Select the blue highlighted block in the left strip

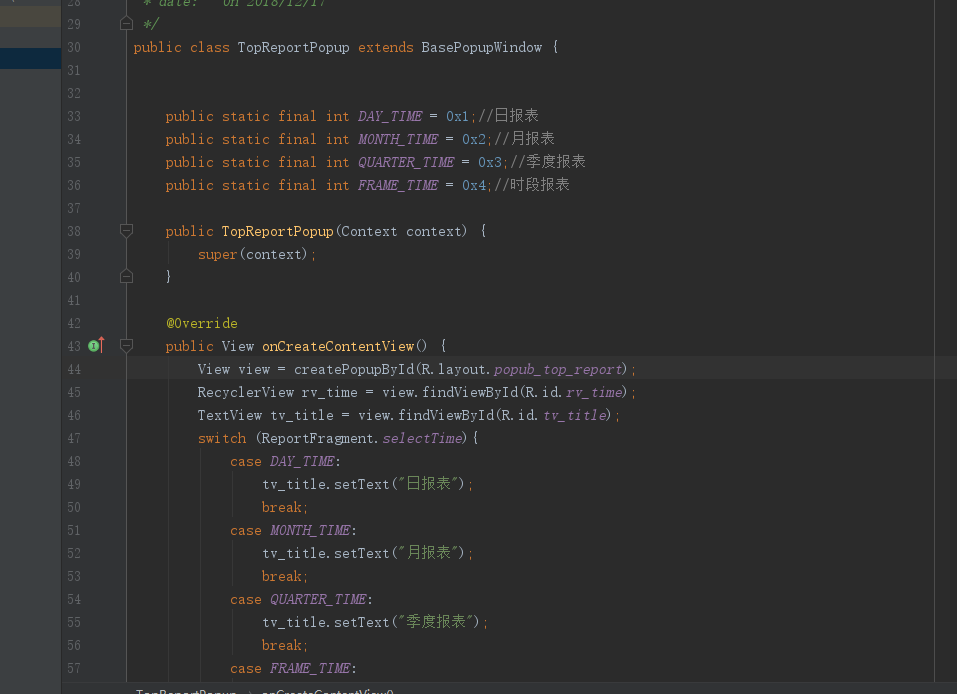30,58
